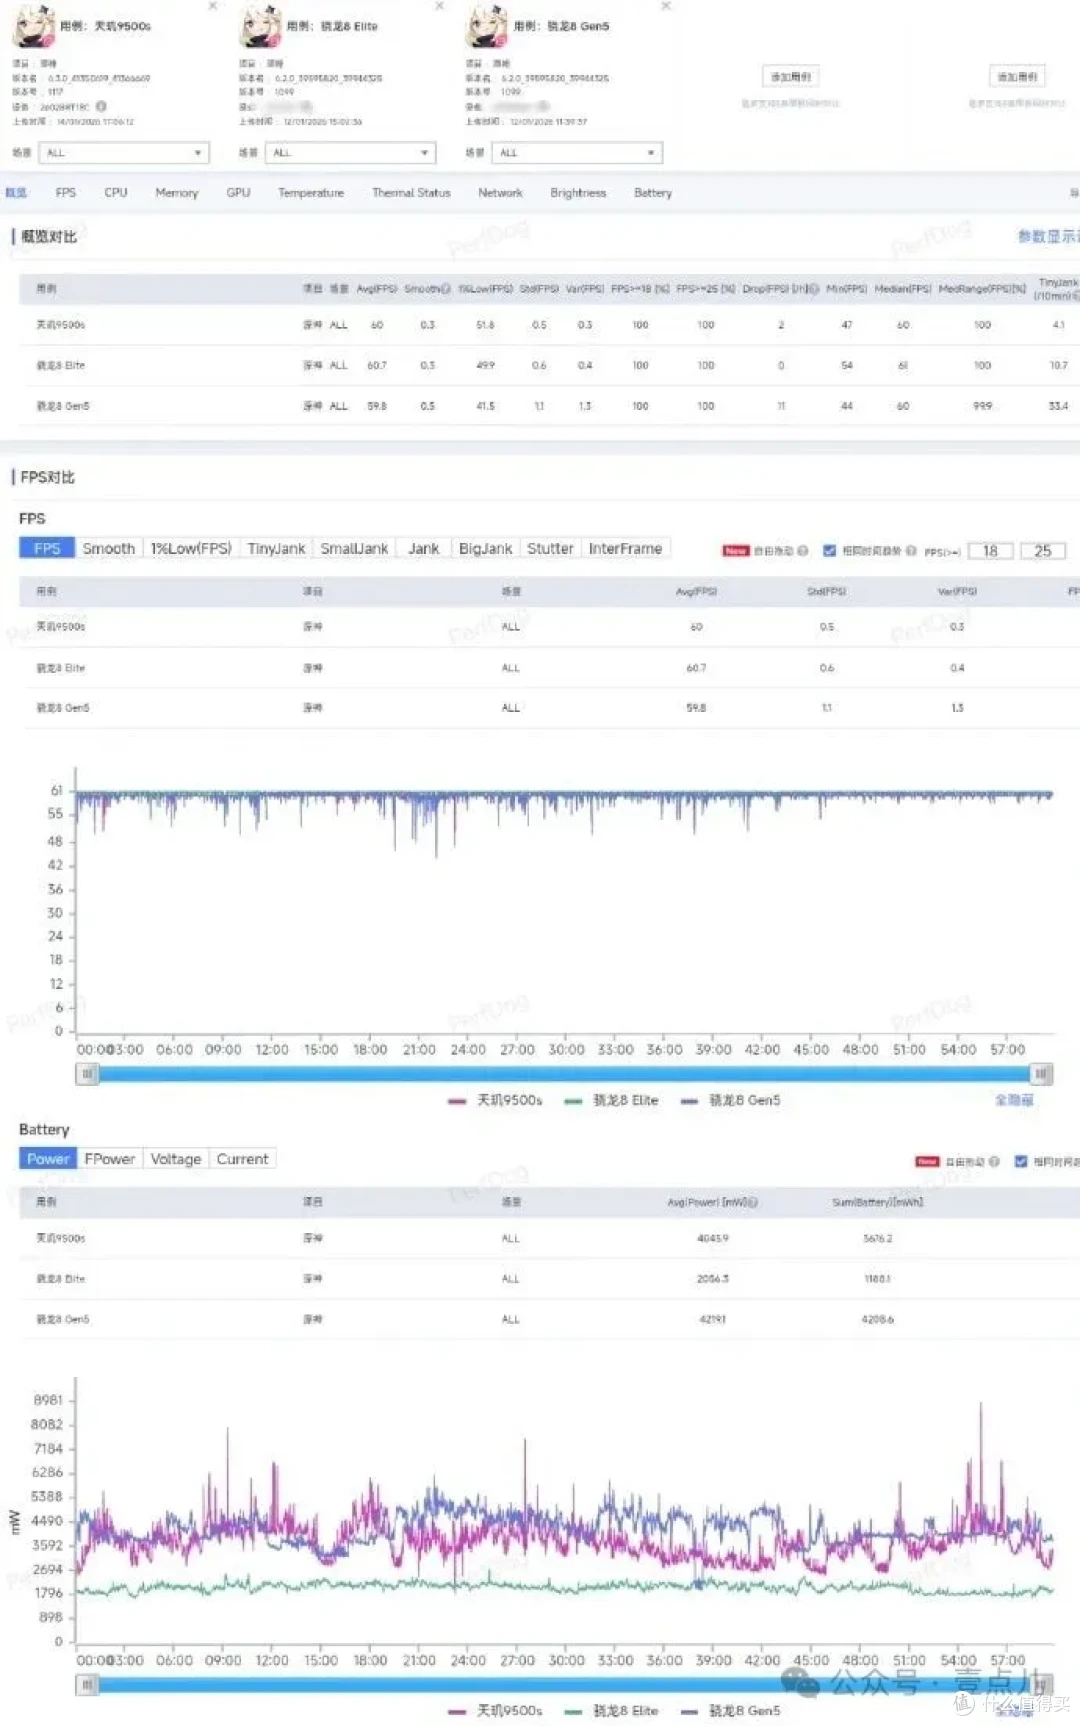
Task: Toggle 天玑9500s series in FPS chart legend
Action: 496,1100
